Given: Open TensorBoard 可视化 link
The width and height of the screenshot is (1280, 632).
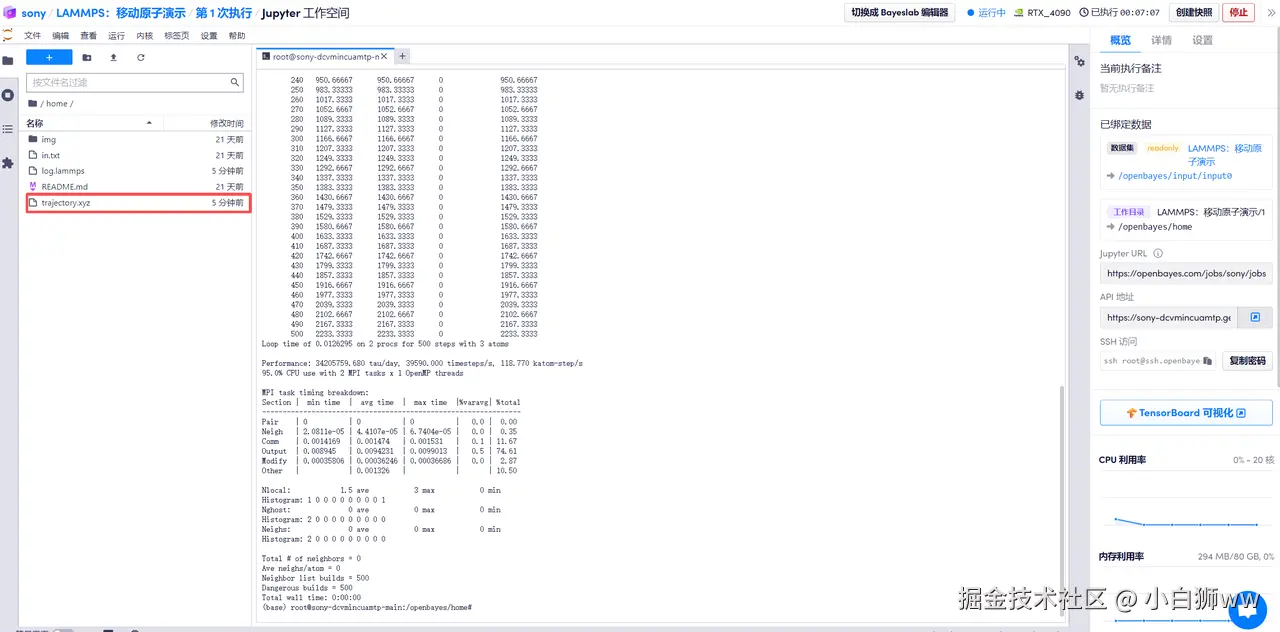Looking at the screenshot, I should tap(1186, 413).
